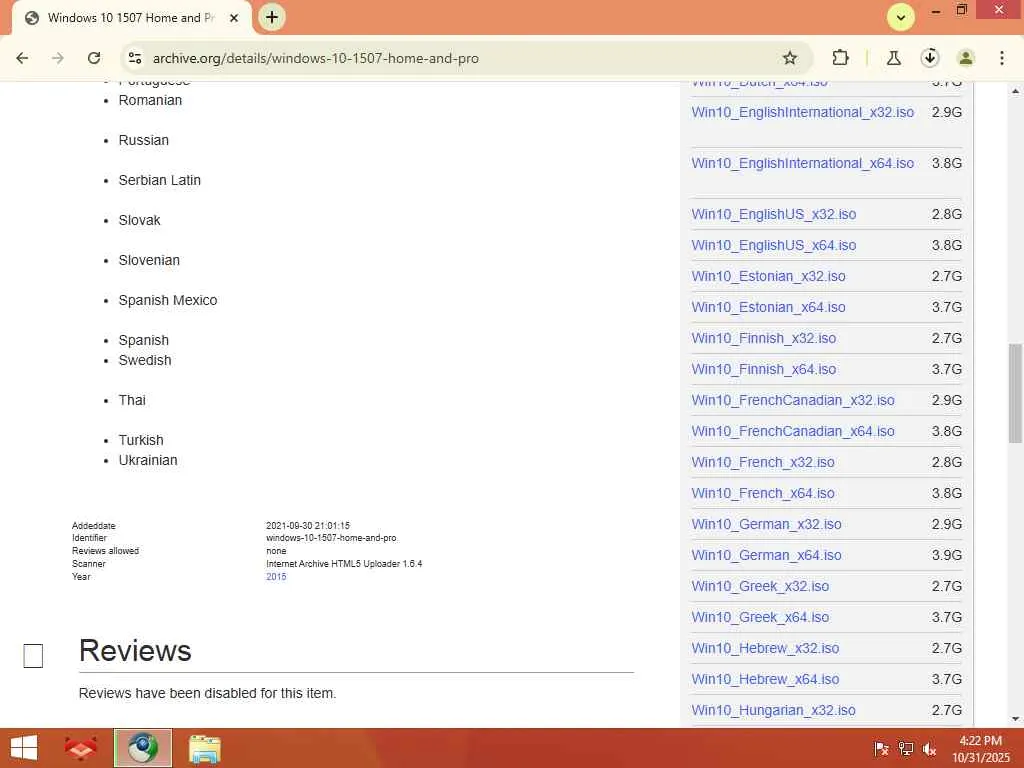View site information icon in address bar
Image resolution: width=1024 pixels, height=768 pixels.
pos(135,58)
